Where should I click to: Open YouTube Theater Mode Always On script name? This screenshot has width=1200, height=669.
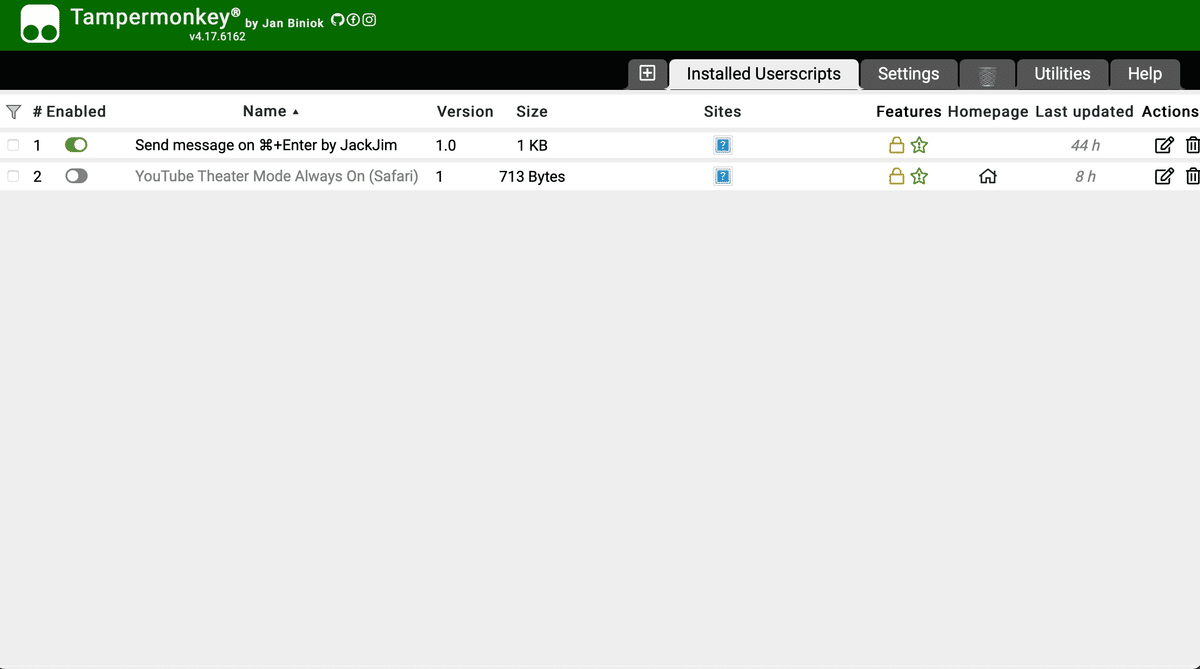276,177
